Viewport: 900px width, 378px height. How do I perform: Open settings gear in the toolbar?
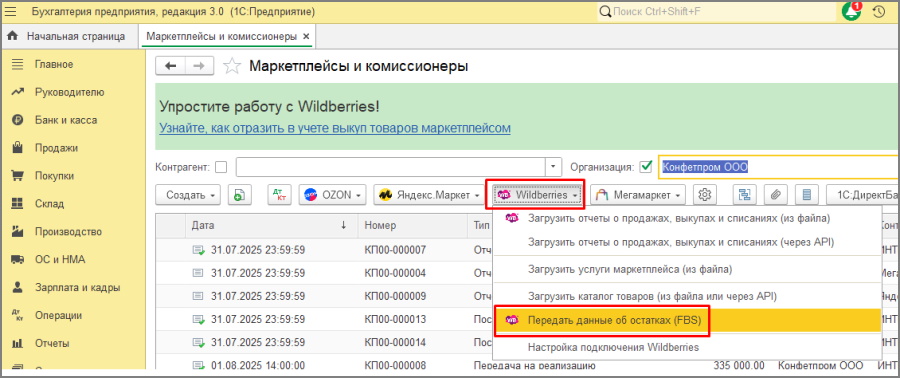704,195
